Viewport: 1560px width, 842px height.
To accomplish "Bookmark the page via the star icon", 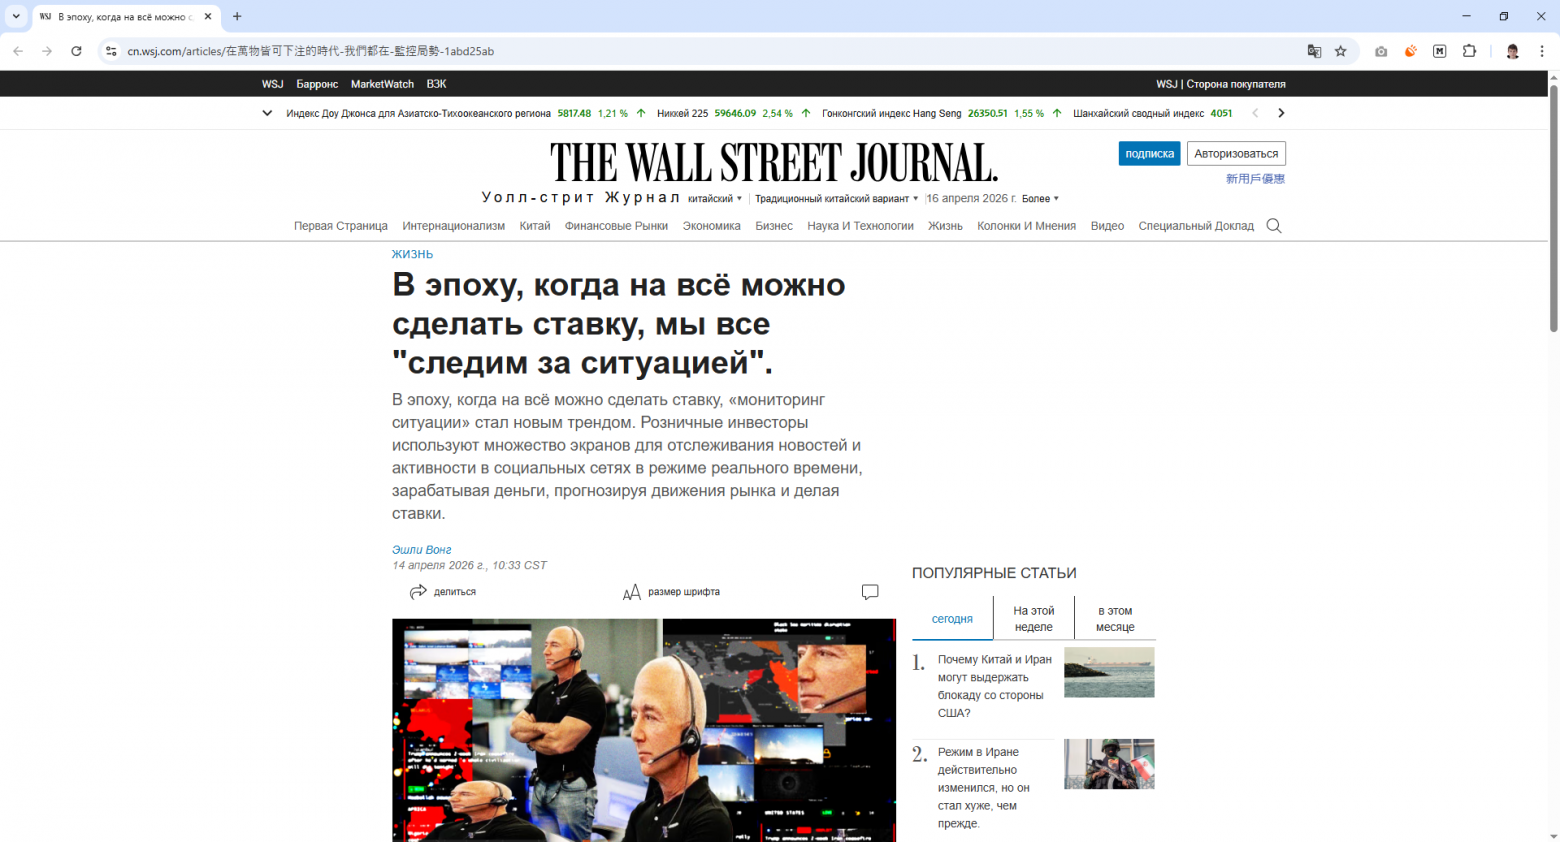I will tap(1340, 50).
